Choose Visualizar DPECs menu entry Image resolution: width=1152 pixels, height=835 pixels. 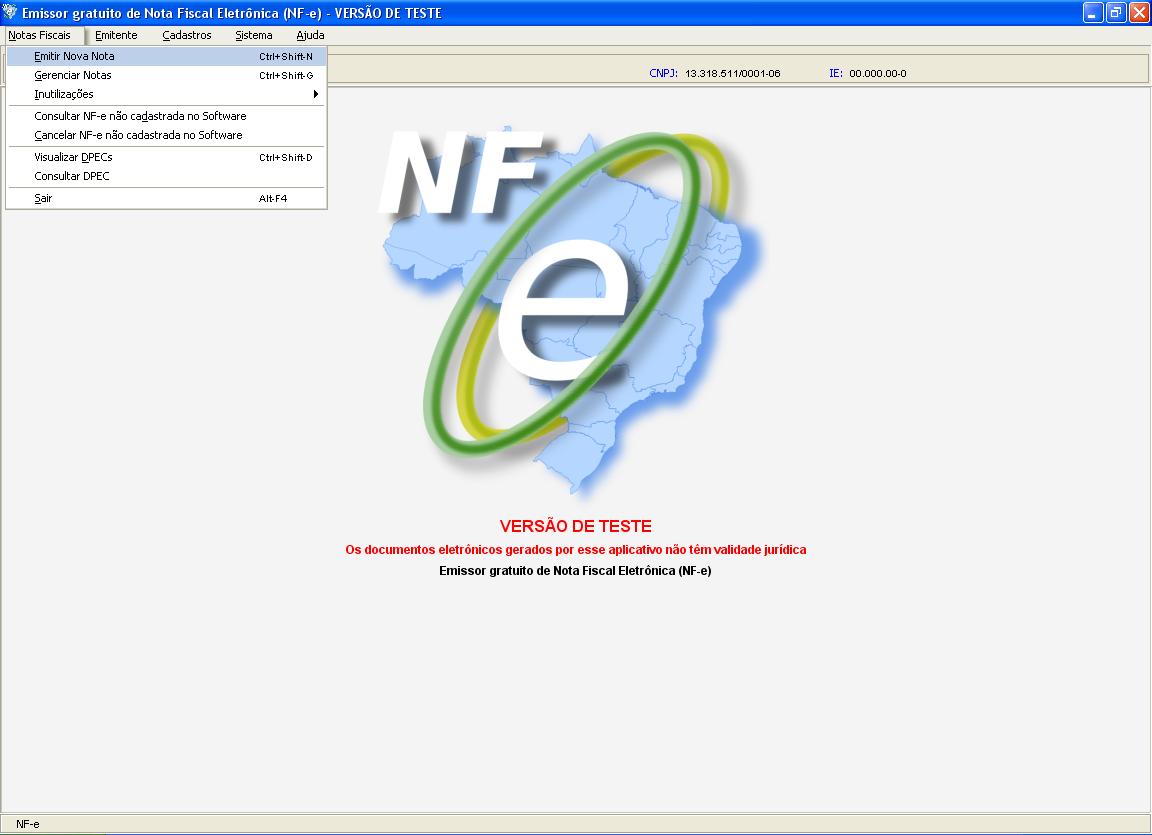167,157
